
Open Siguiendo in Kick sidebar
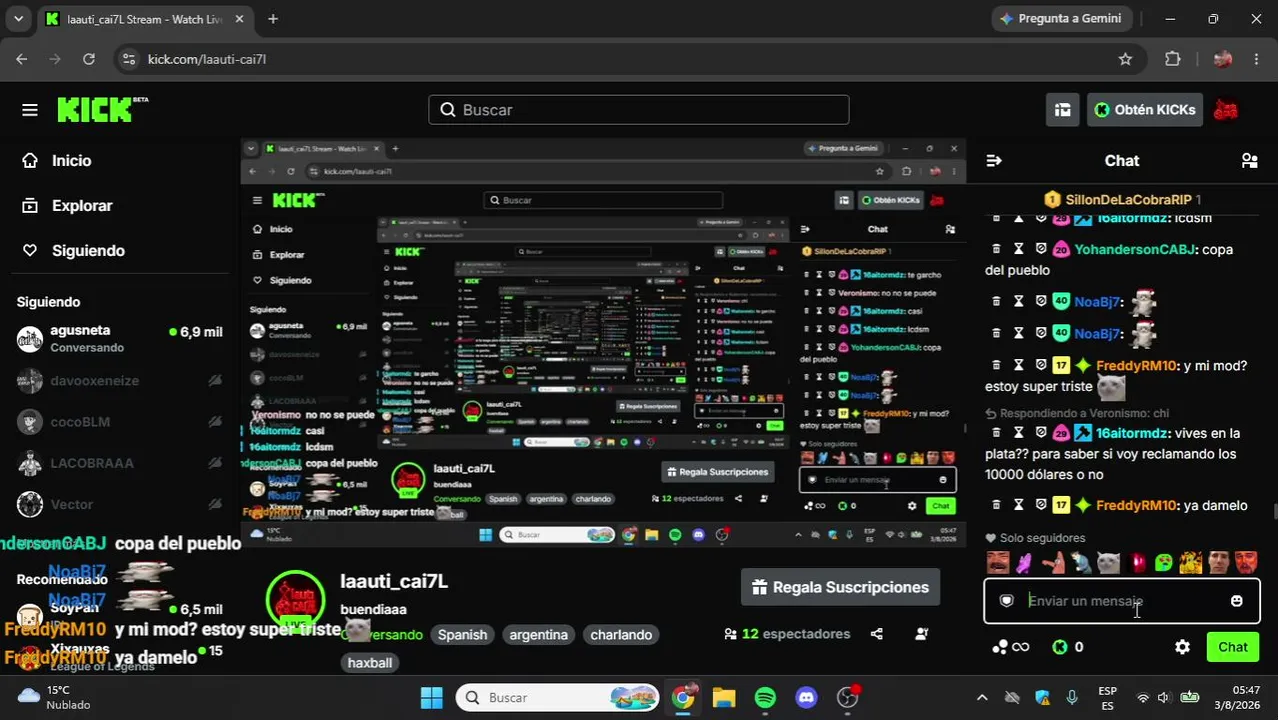tap(74, 250)
